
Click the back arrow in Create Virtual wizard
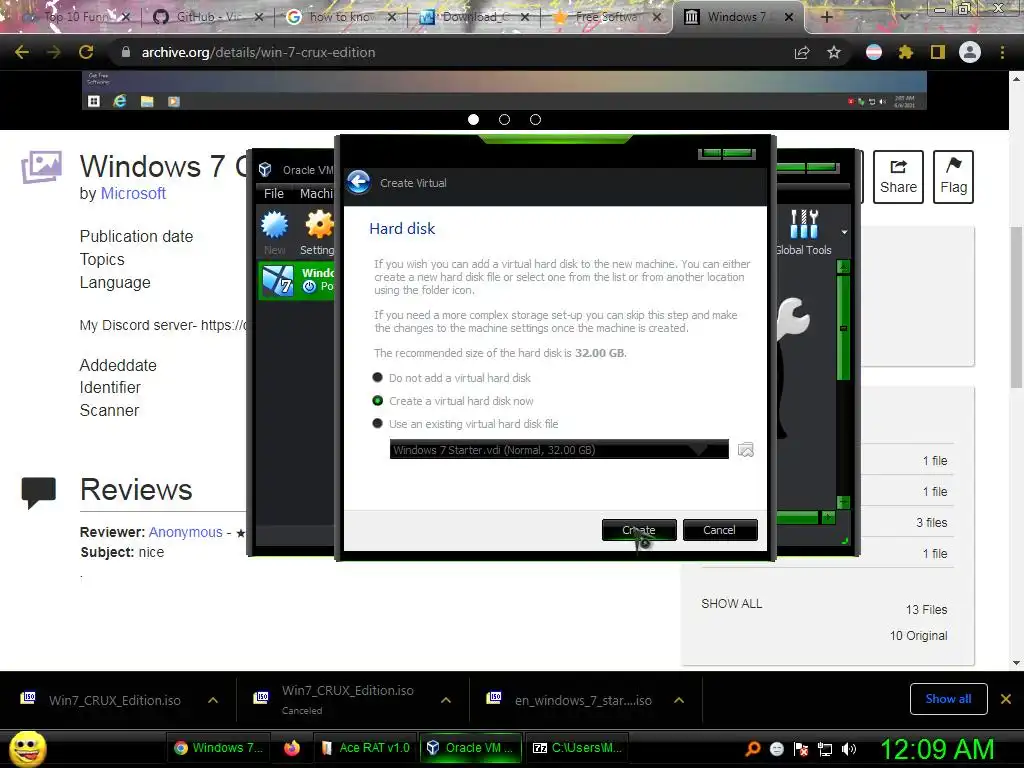tap(359, 182)
